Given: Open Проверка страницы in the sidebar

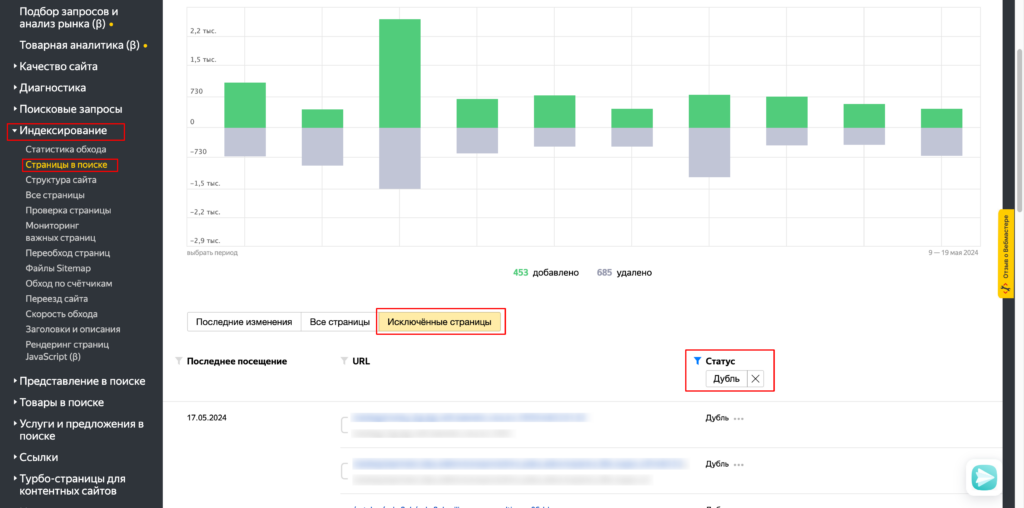Looking at the screenshot, I should (x=68, y=210).
